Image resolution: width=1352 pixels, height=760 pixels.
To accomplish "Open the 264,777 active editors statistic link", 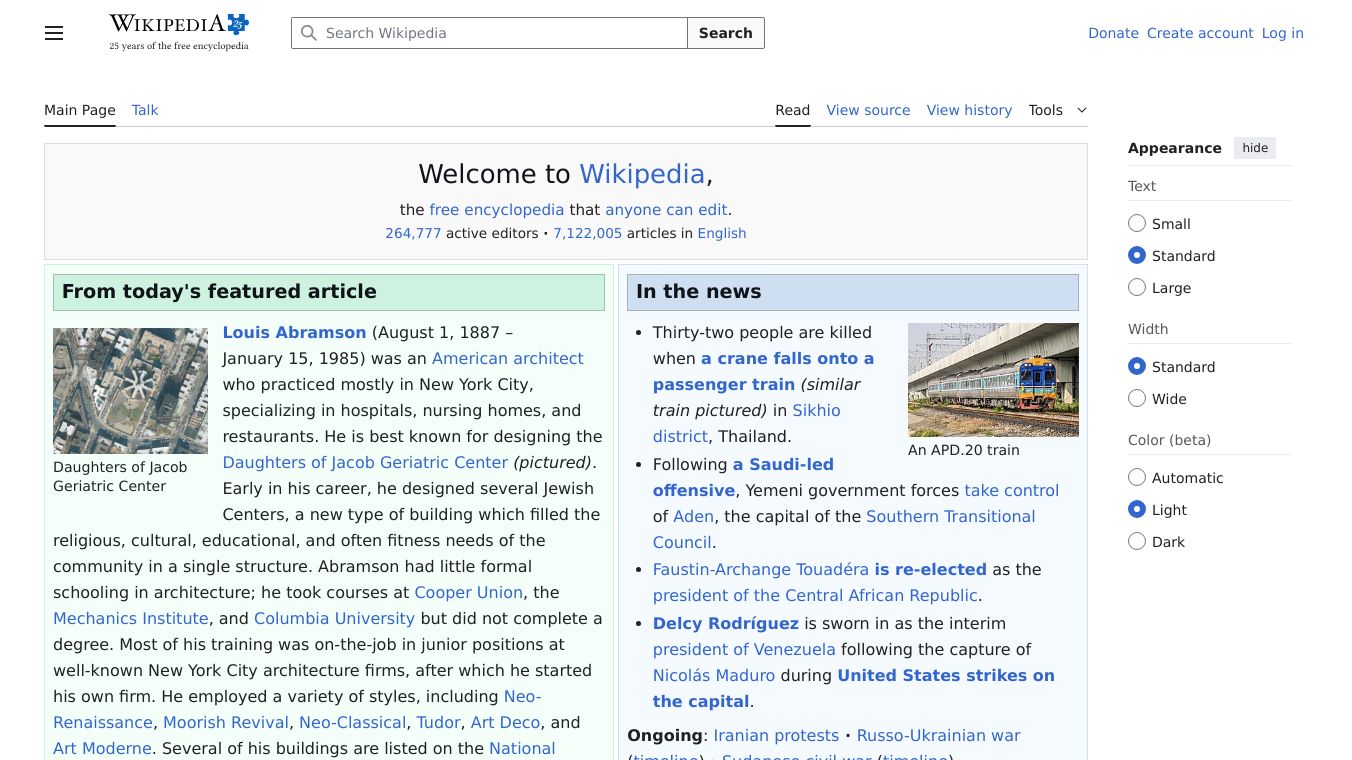I will (413, 233).
